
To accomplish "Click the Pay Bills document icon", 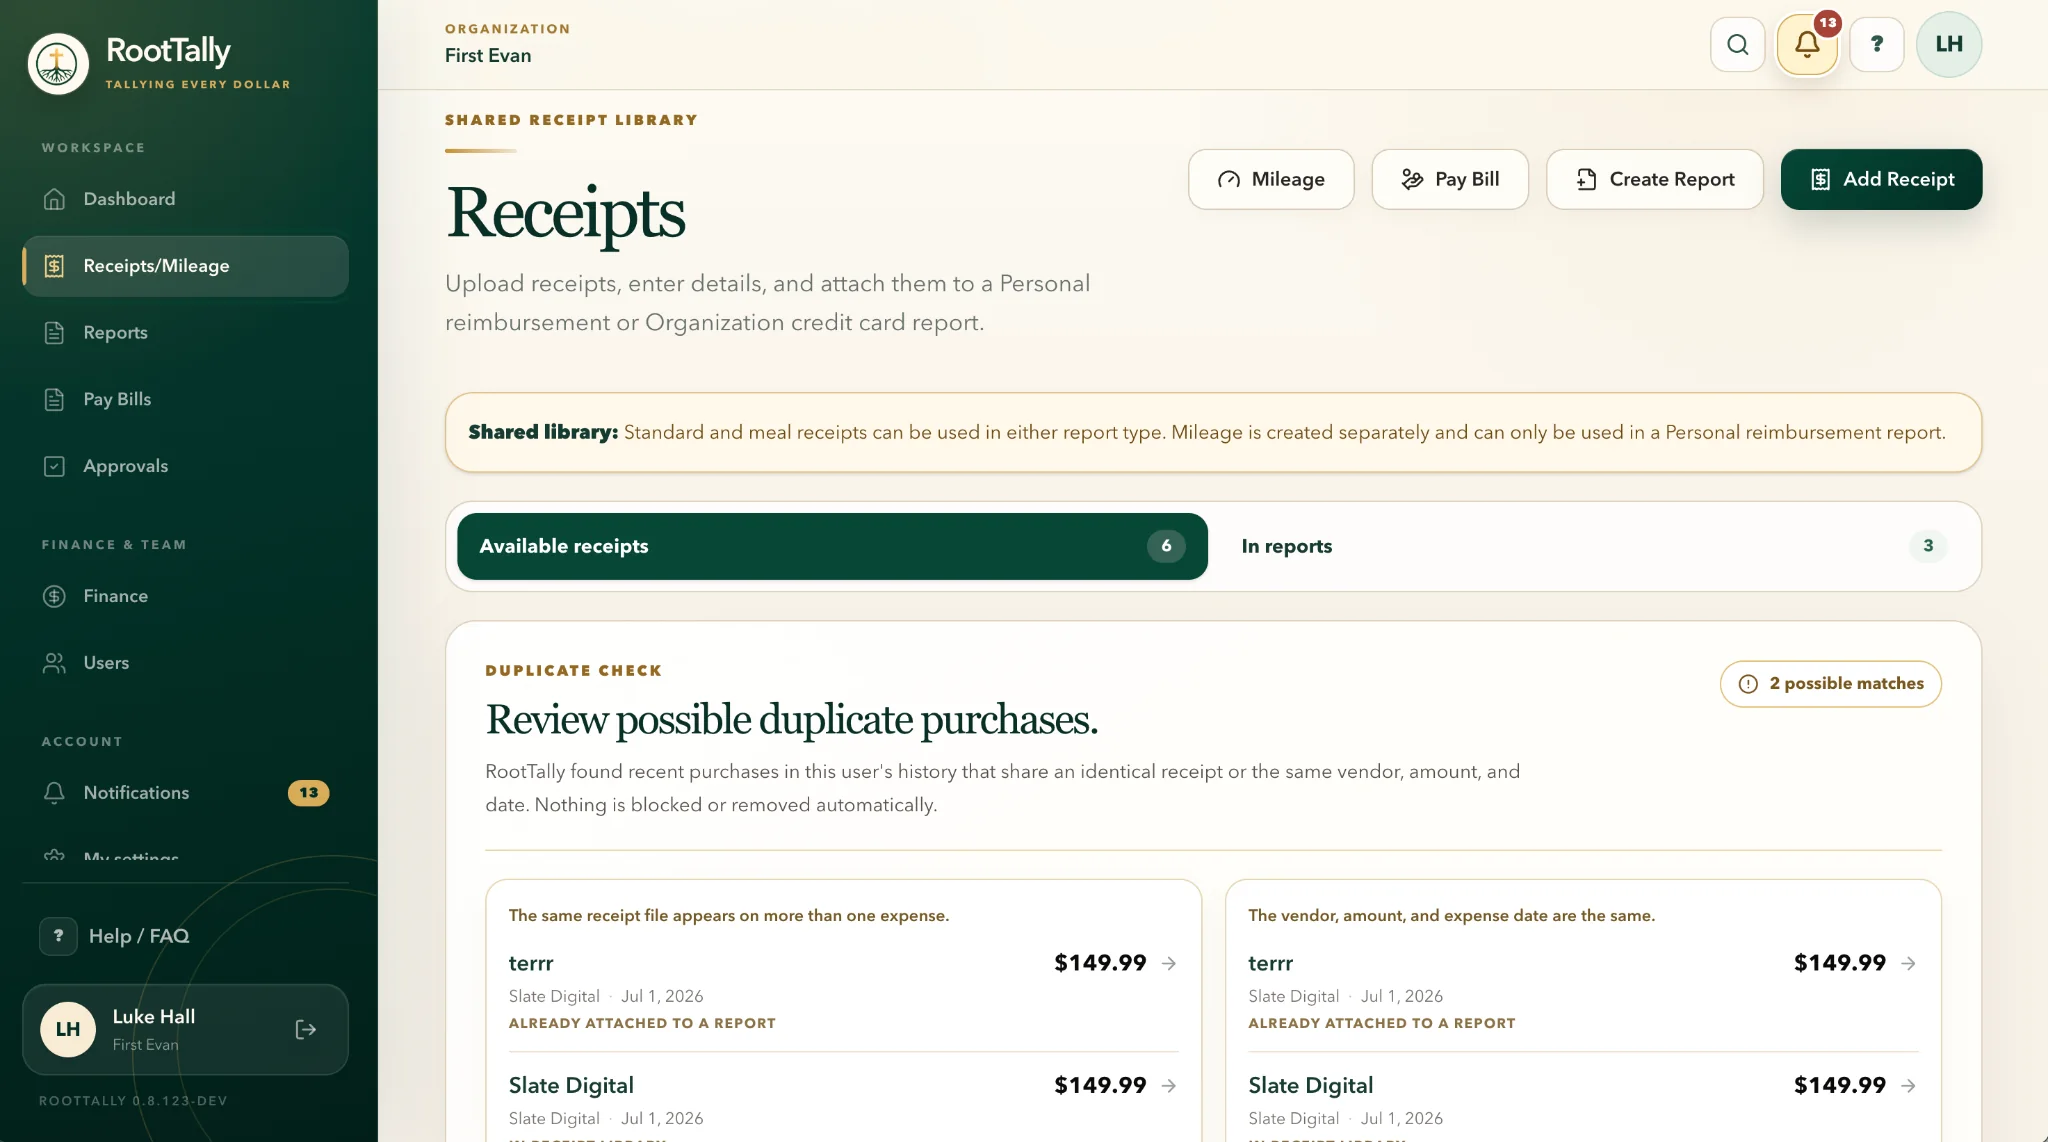I will coord(55,400).
